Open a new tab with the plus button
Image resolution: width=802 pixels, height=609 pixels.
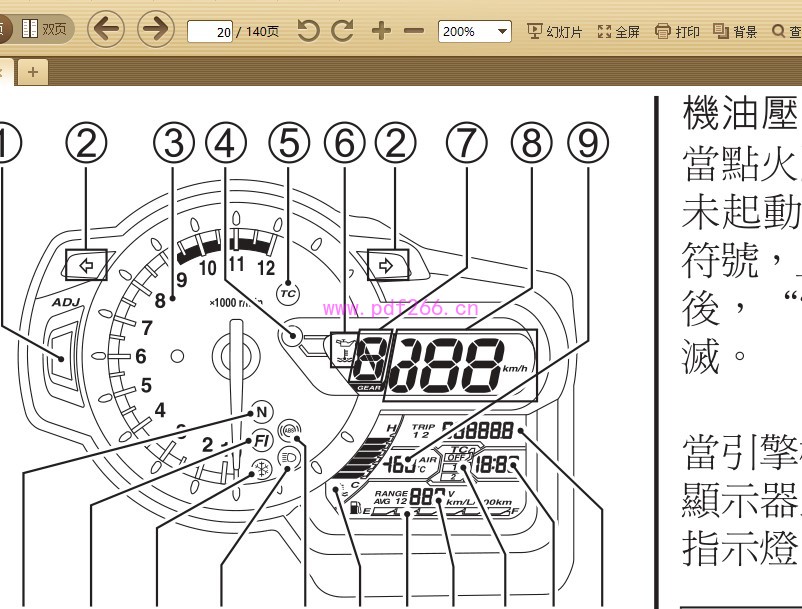coord(32,71)
